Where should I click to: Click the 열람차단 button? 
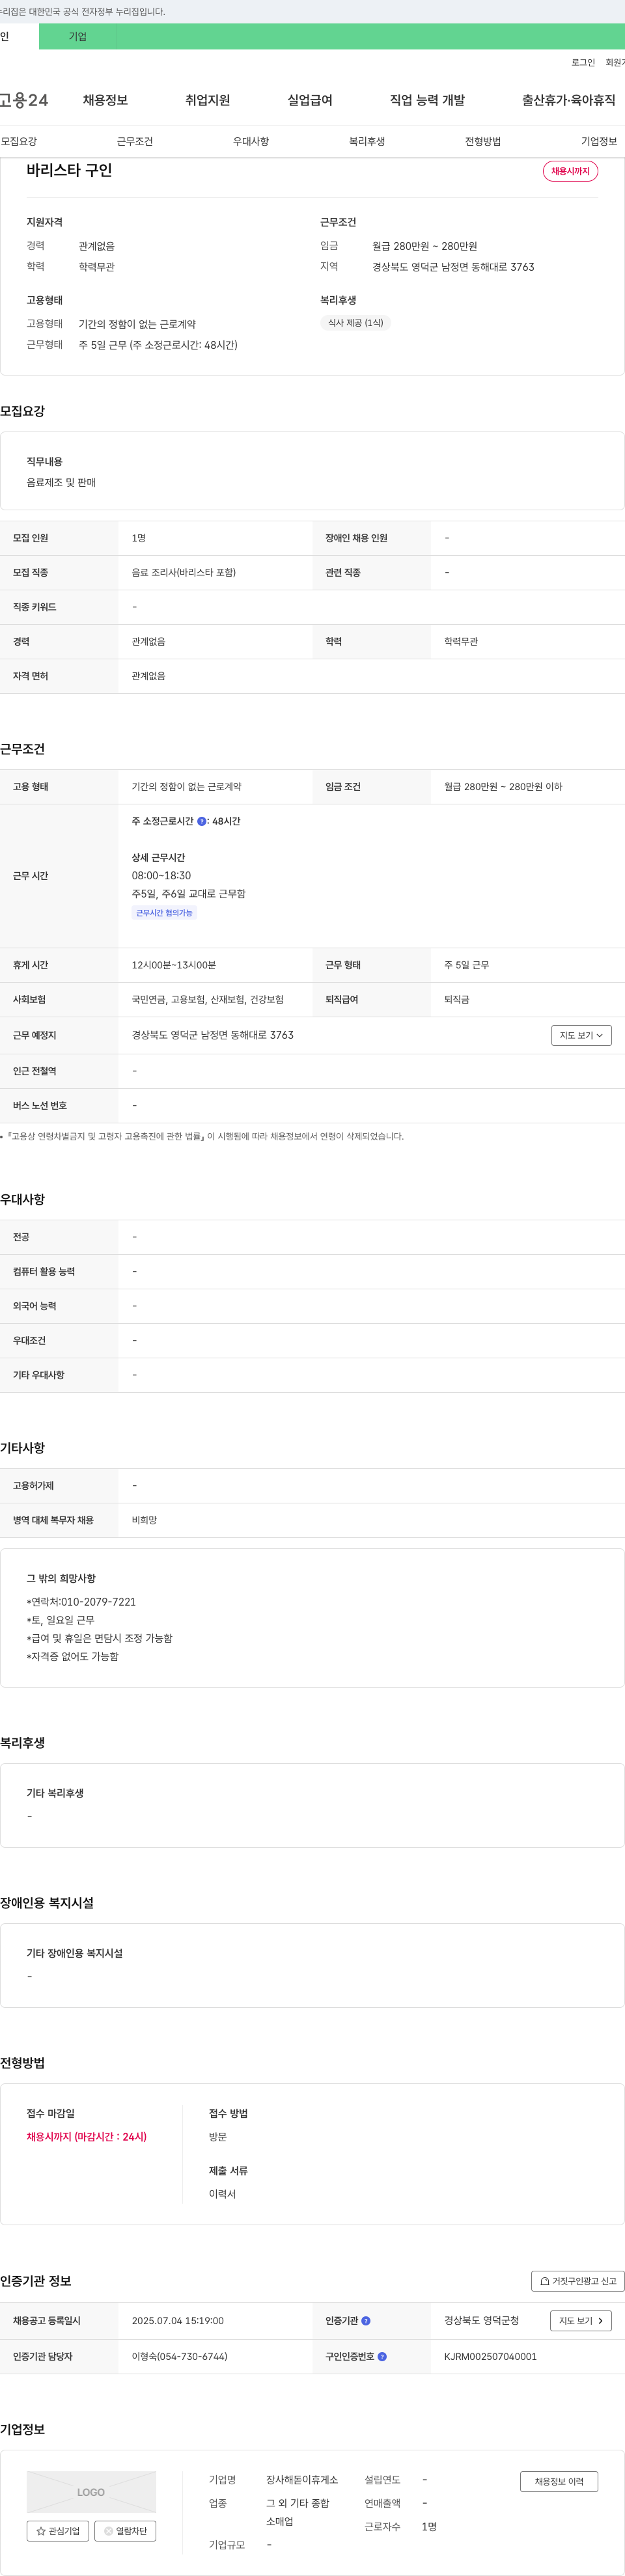click(x=125, y=2531)
